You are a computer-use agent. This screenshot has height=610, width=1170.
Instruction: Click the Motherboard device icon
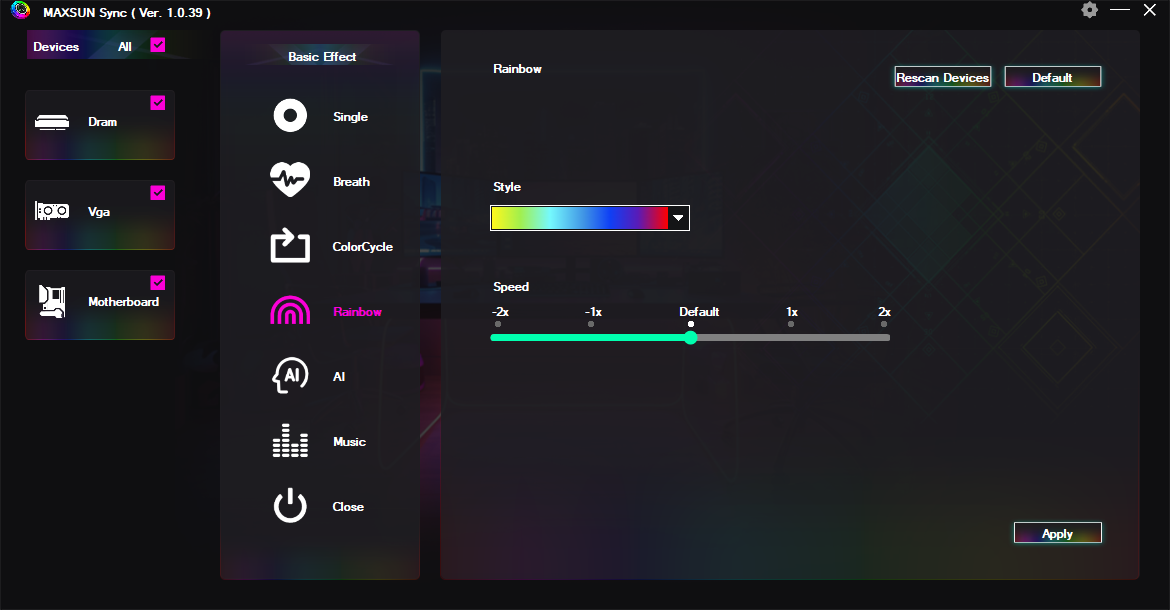click(52, 301)
